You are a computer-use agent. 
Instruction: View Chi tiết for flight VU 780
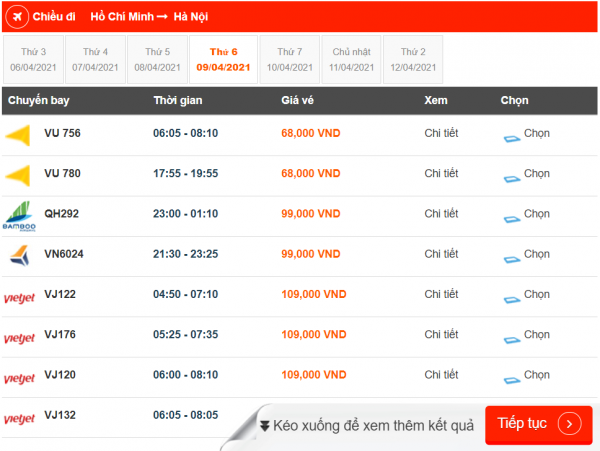click(x=441, y=173)
